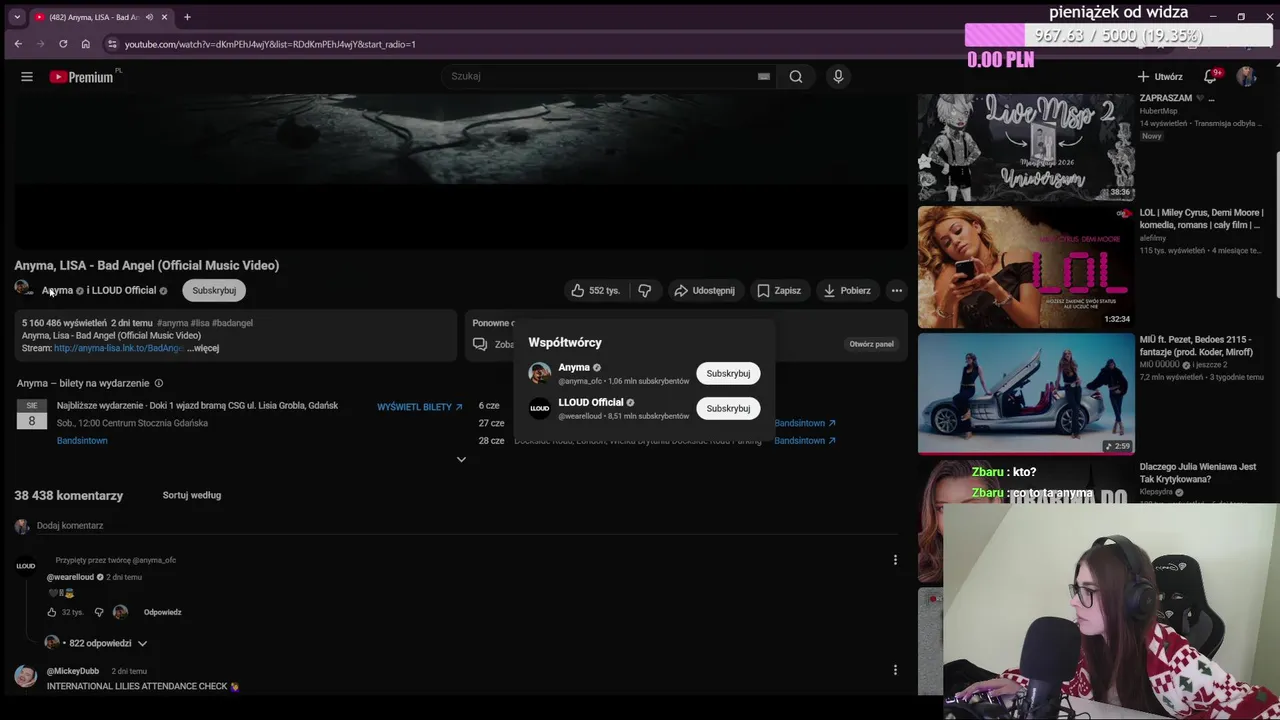Subscribe to LLOUD Official in popup
This screenshot has width=1280, height=720.
728,408
